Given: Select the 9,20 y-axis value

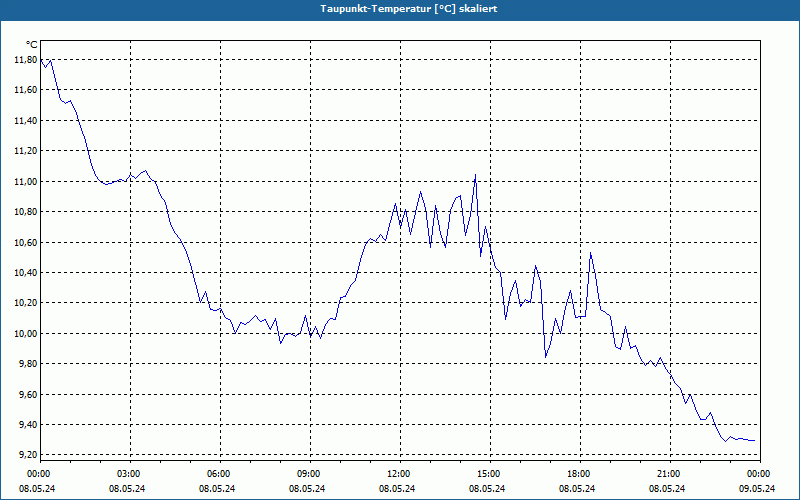Looking at the screenshot, I should pos(28,455).
